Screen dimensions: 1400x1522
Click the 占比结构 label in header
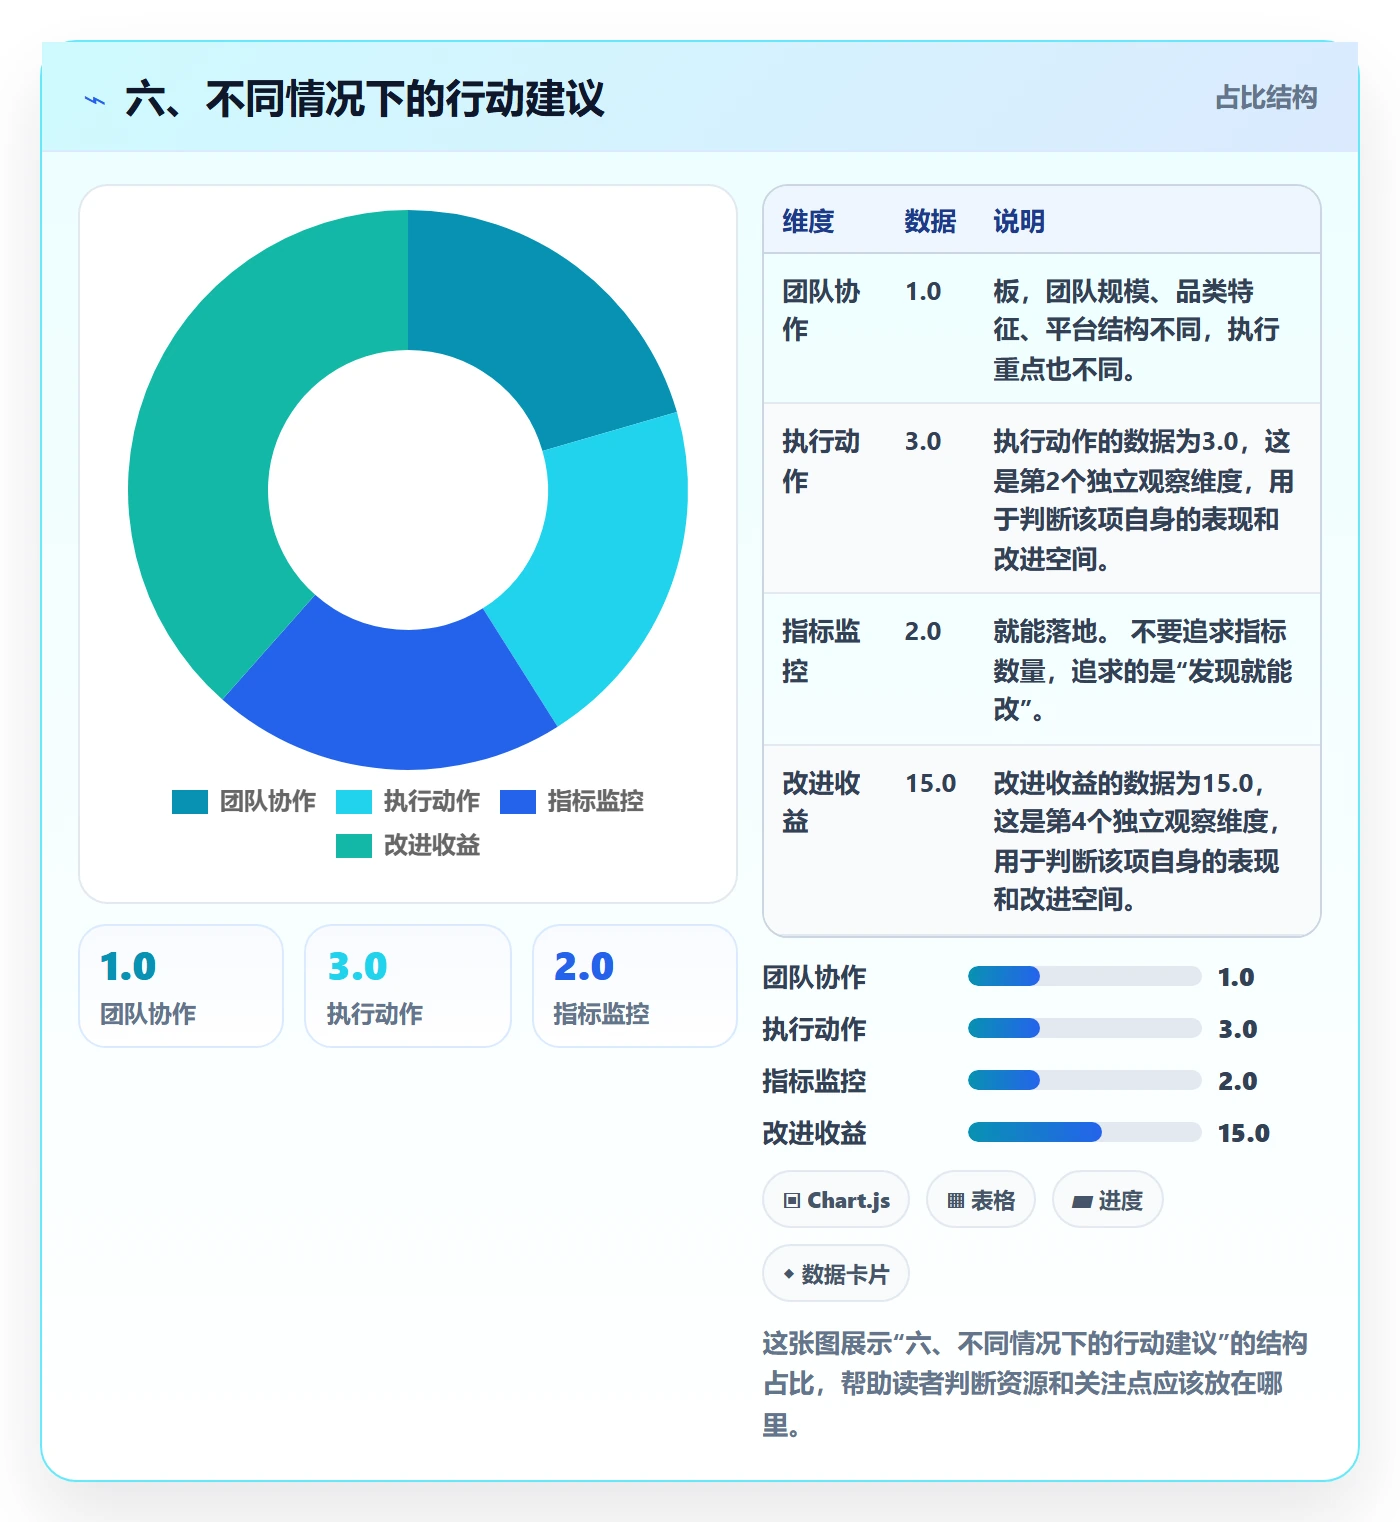click(x=1266, y=98)
